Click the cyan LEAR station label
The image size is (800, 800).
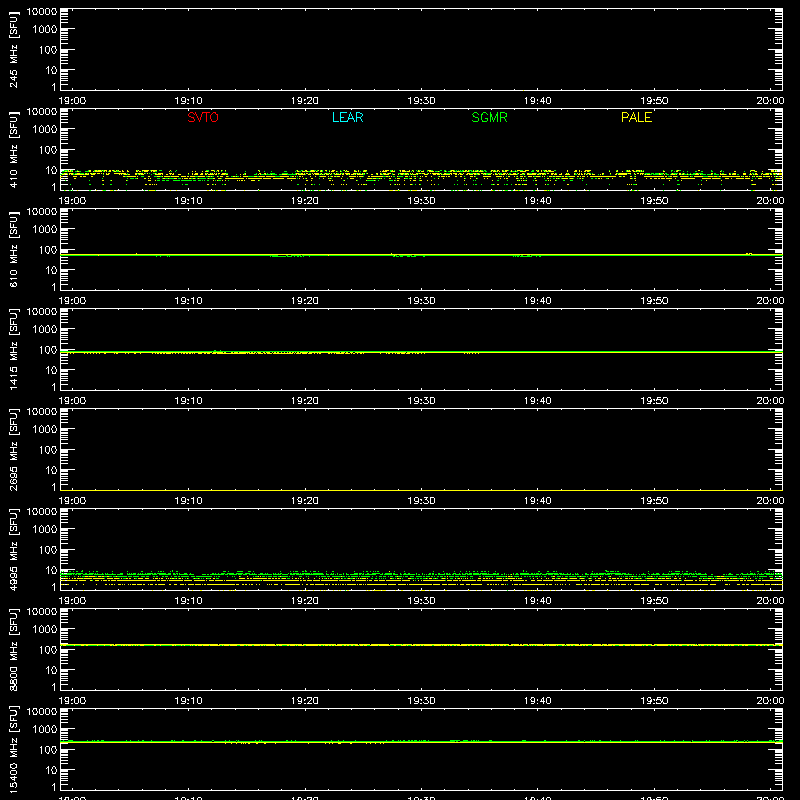[347, 117]
